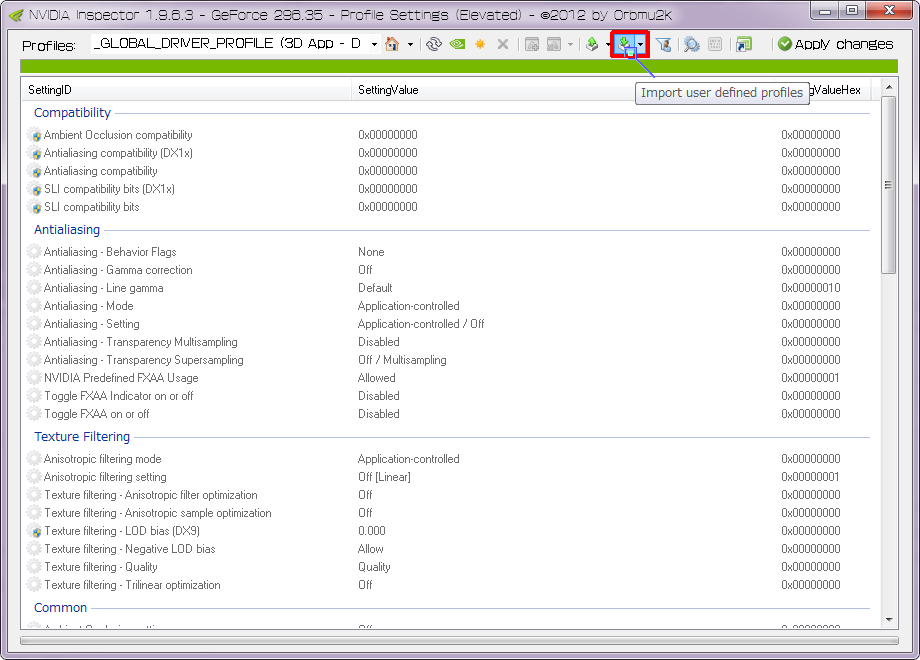This screenshot has width=920, height=660.
Task: Click the add-application-to-profile window icon
Action: (532, 44)
